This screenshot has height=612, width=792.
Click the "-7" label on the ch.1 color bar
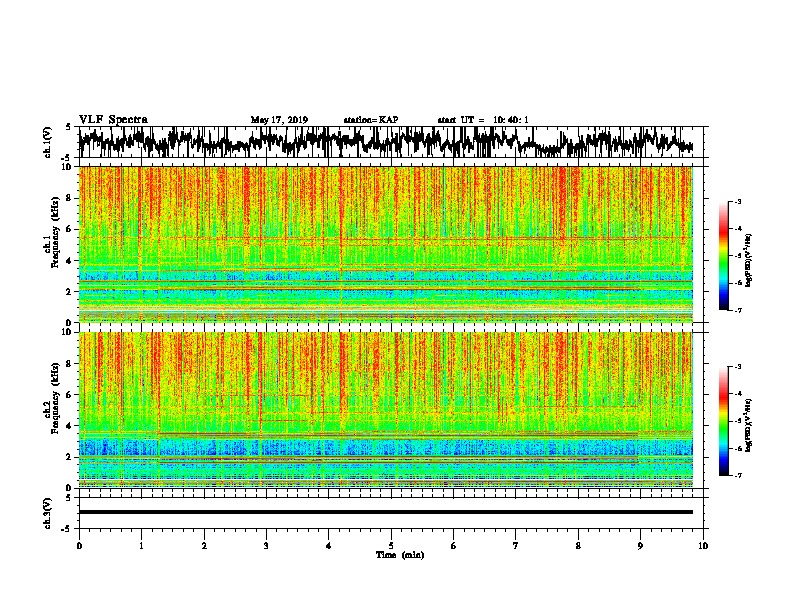coord(738,310)
